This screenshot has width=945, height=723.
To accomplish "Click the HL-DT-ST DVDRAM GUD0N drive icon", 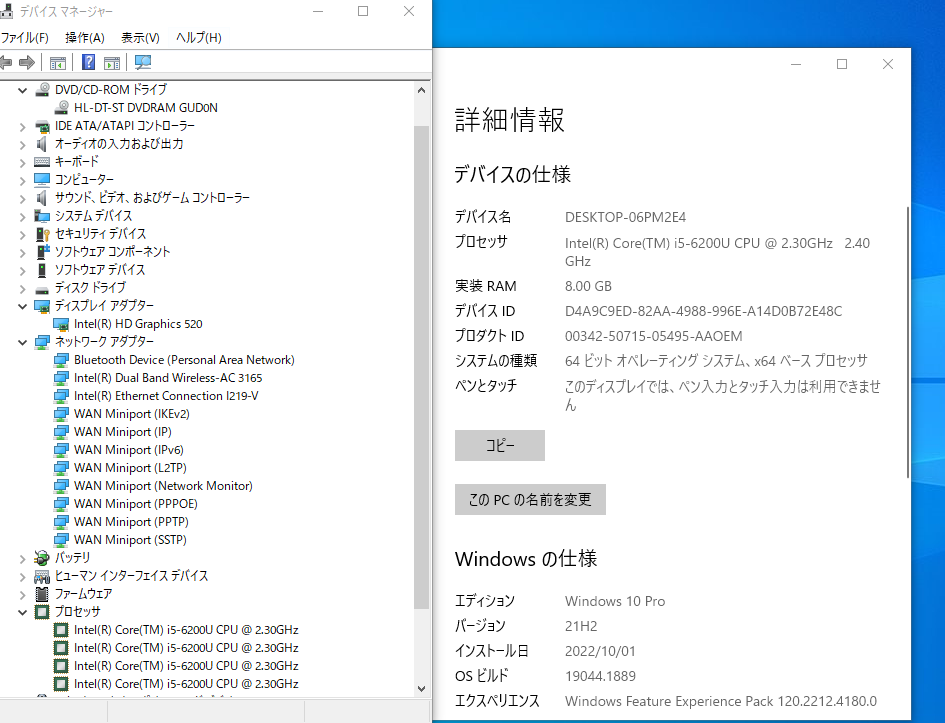I will pos(61,108).
